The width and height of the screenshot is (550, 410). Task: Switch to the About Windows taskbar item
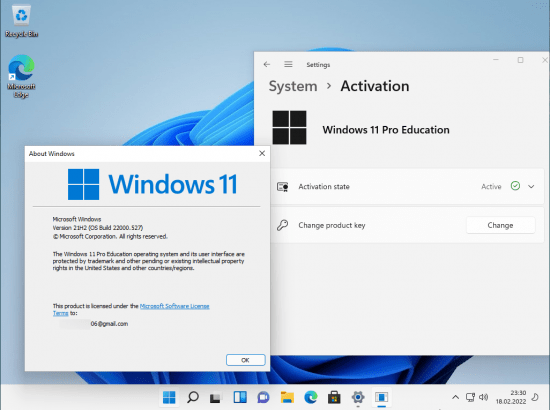381,397
